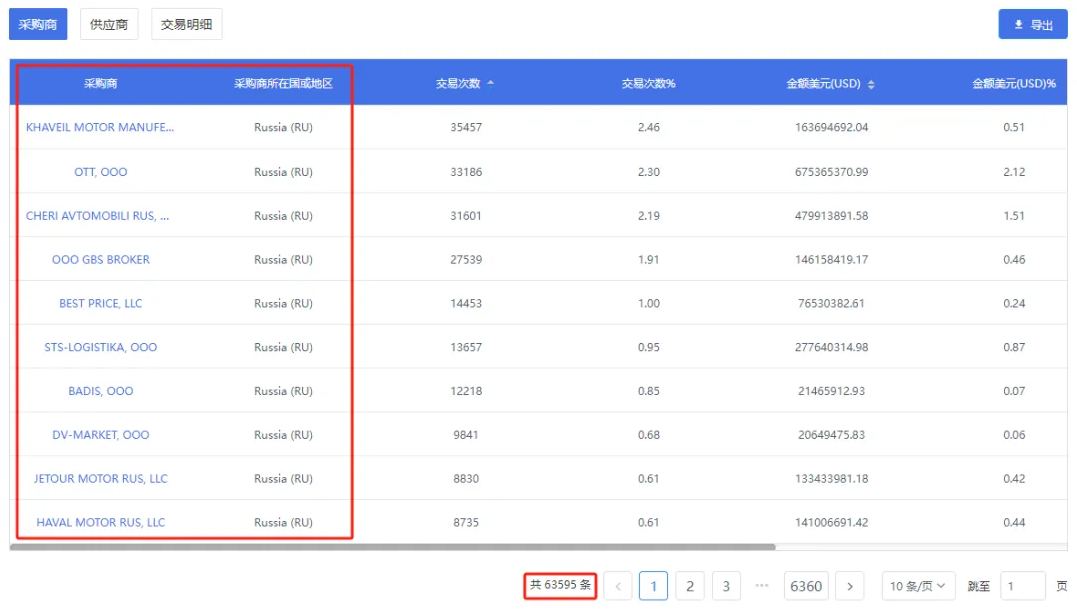Click the transaction count 31601 cell
Image resolution: width=1077 pixels, height=612 pixels.
point(466,216)
